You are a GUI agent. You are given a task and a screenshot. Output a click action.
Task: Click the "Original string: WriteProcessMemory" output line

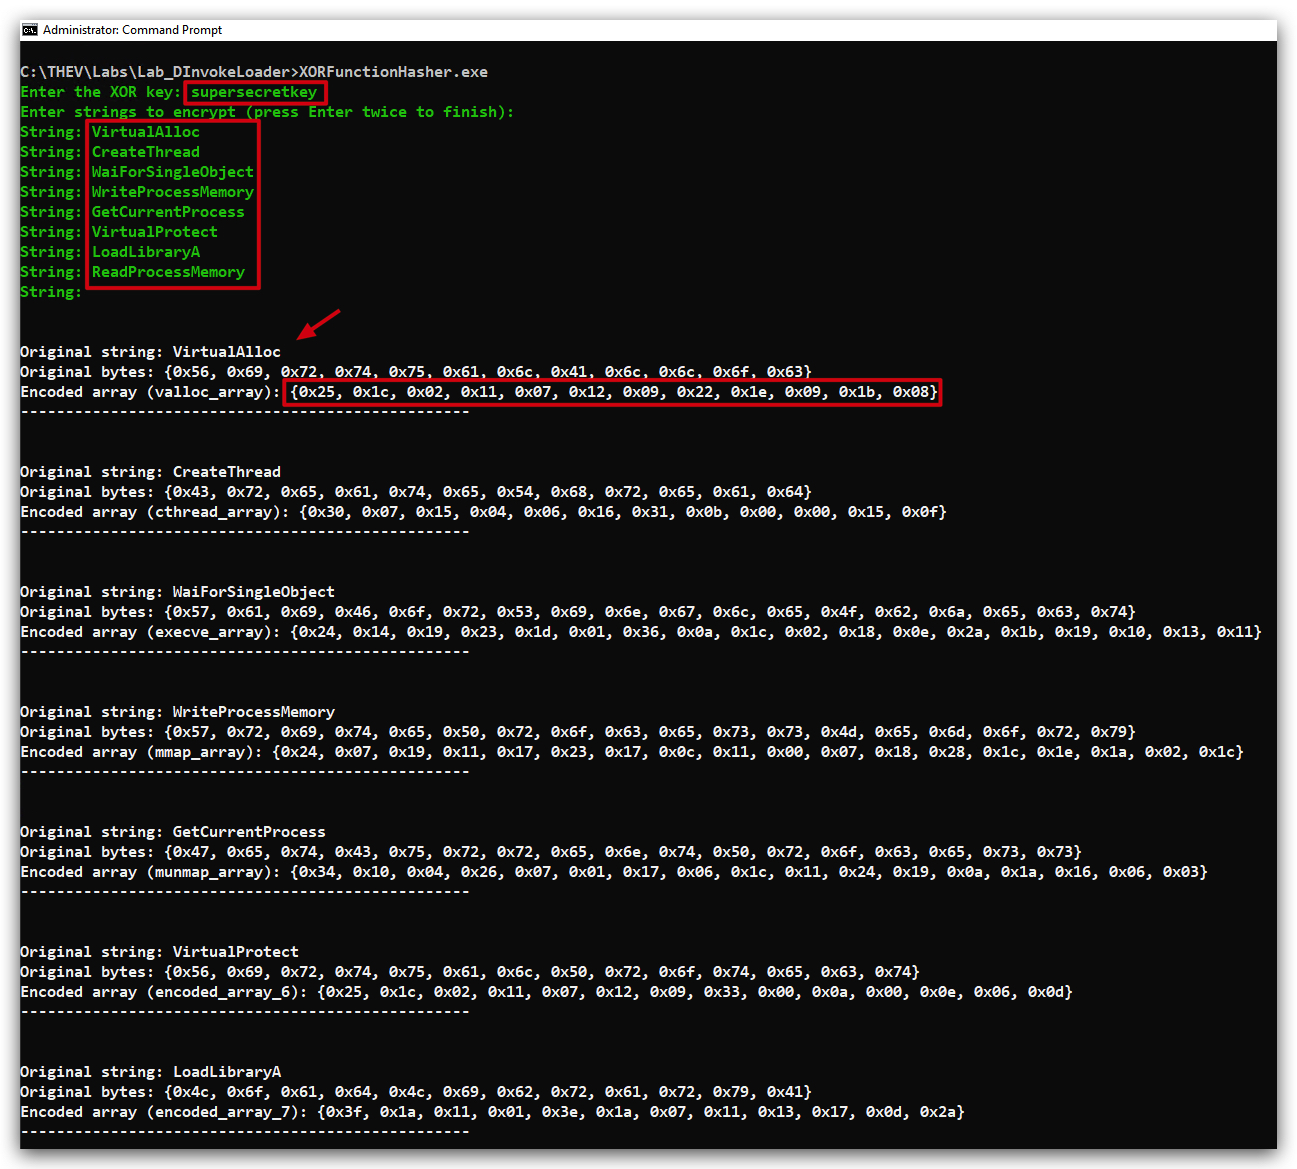coord(178,712)
